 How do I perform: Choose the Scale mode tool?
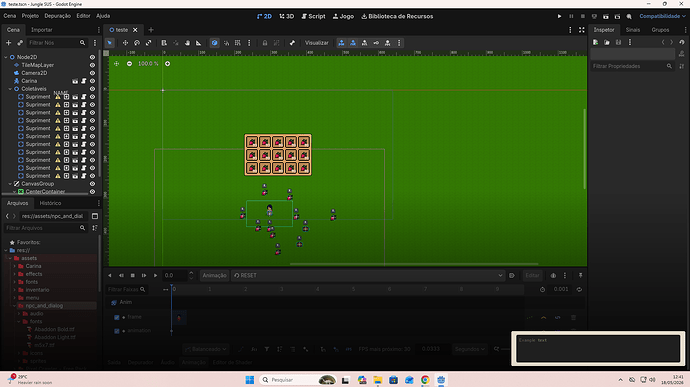point(148,43)
